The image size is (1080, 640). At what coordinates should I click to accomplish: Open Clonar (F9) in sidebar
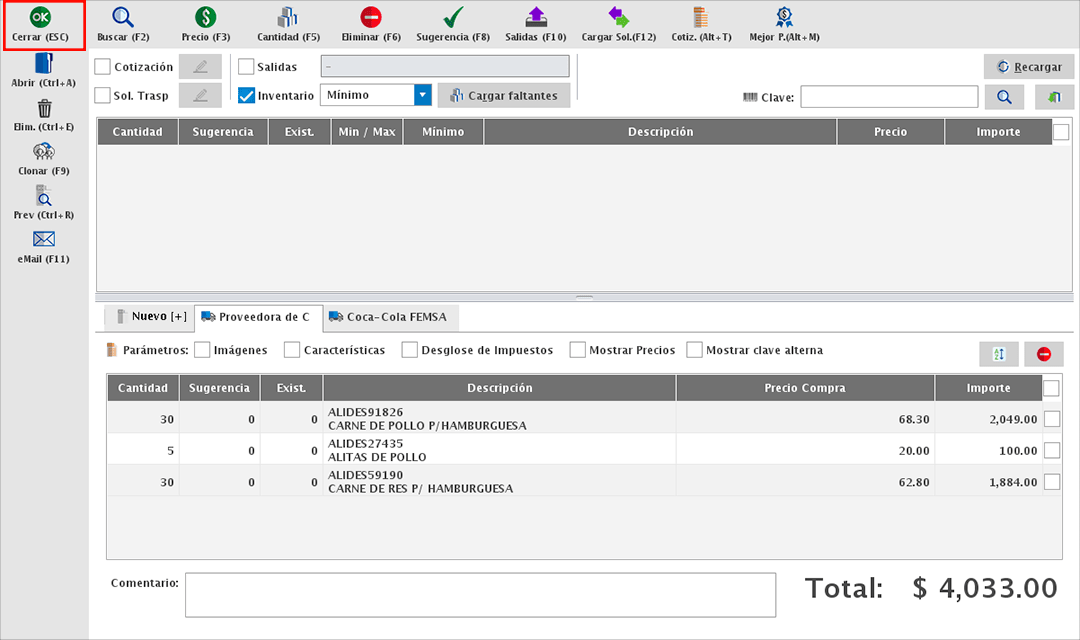click(x=44, y=152)
